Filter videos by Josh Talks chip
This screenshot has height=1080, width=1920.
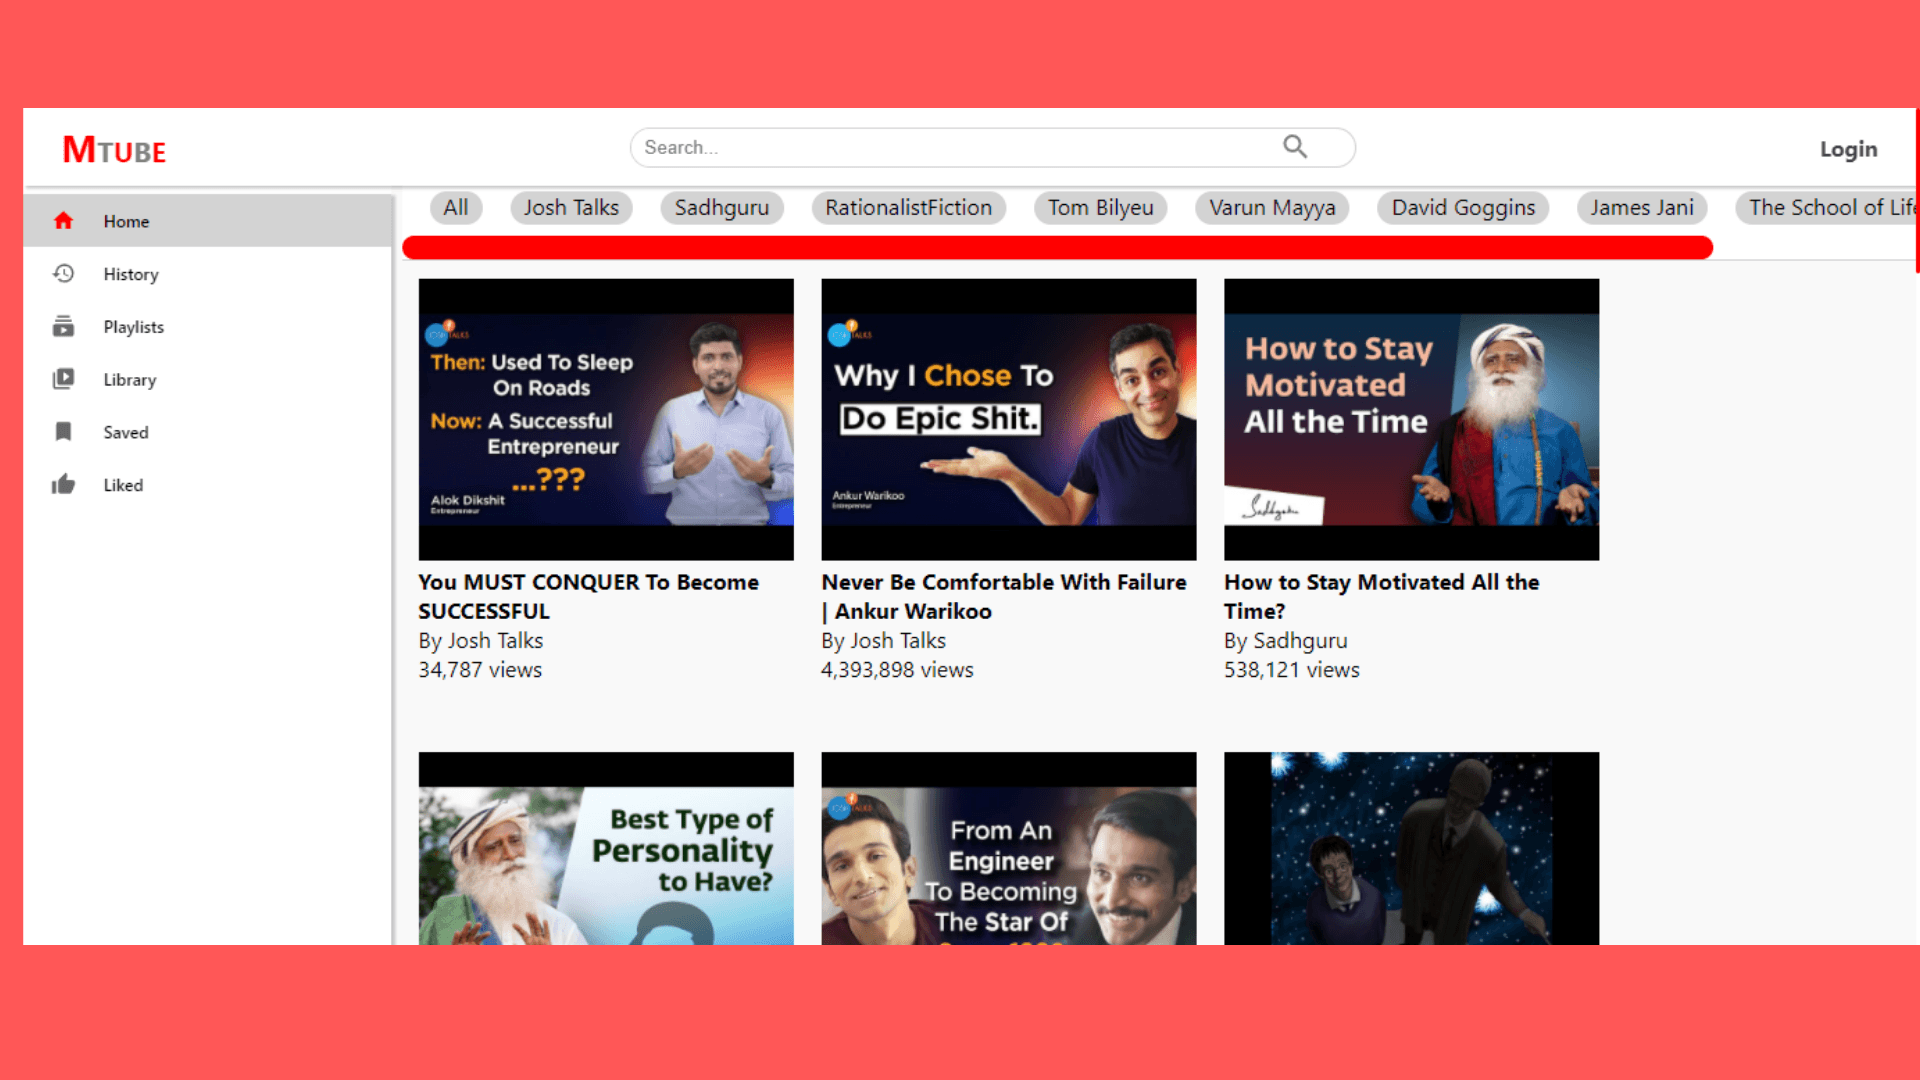571,208
